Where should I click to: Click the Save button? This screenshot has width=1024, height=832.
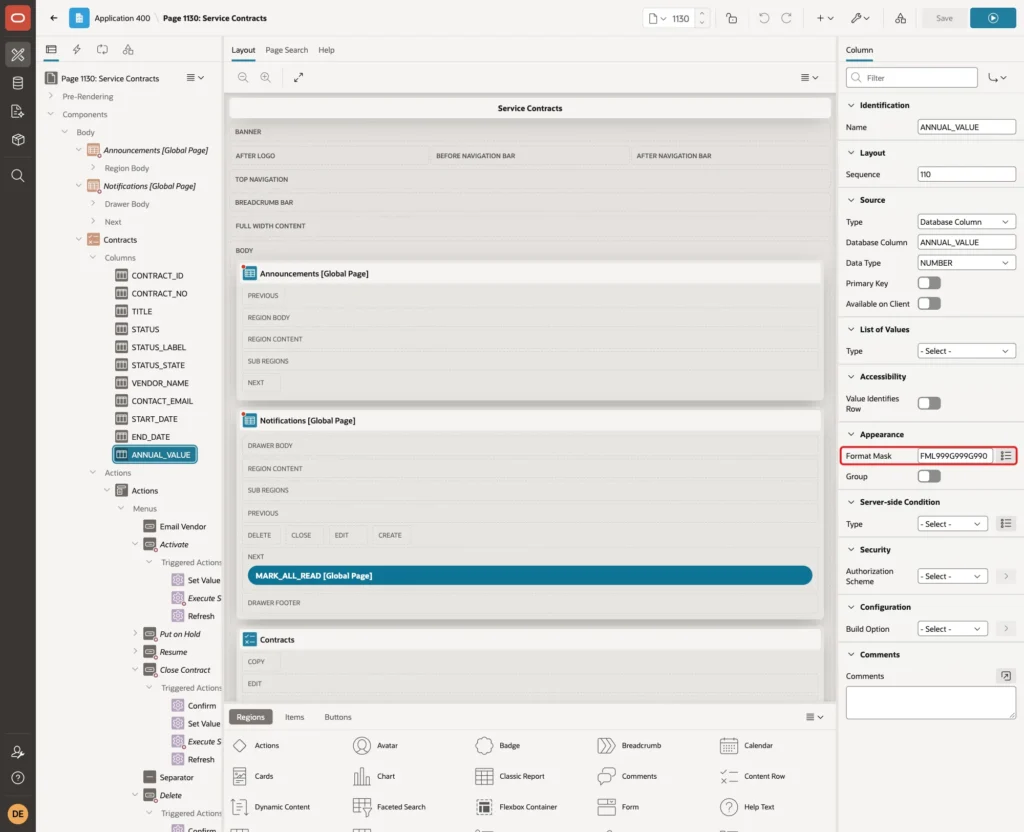pos(944,18)
